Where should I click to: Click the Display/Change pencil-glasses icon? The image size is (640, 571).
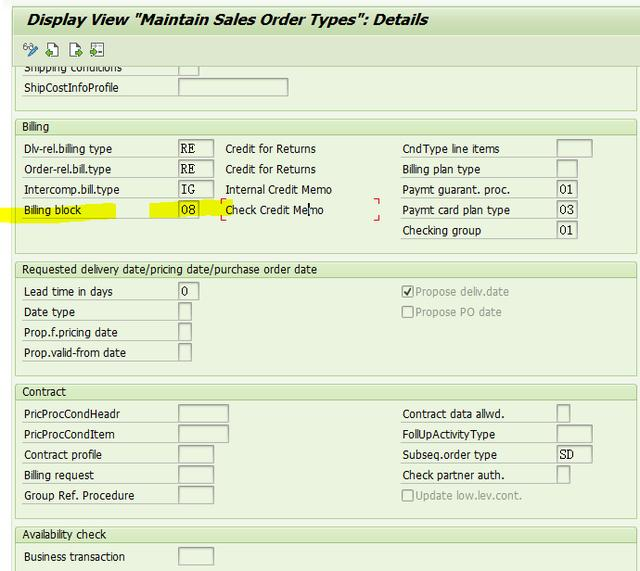point(30,50)
